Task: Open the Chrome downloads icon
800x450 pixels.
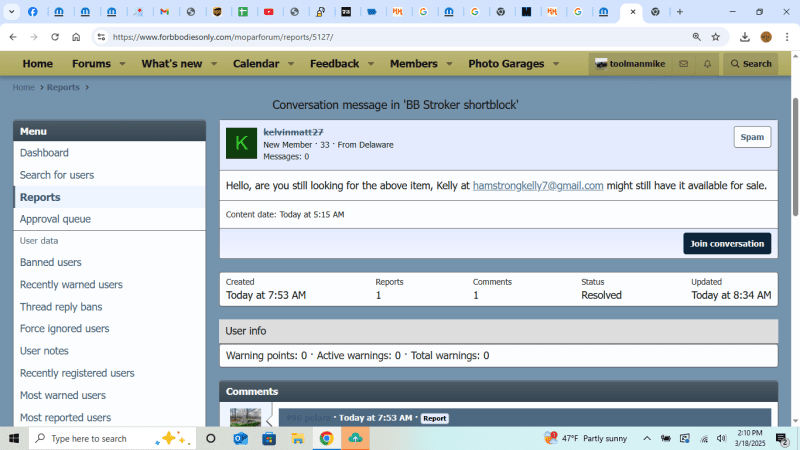Action: [x=745, y=37]
